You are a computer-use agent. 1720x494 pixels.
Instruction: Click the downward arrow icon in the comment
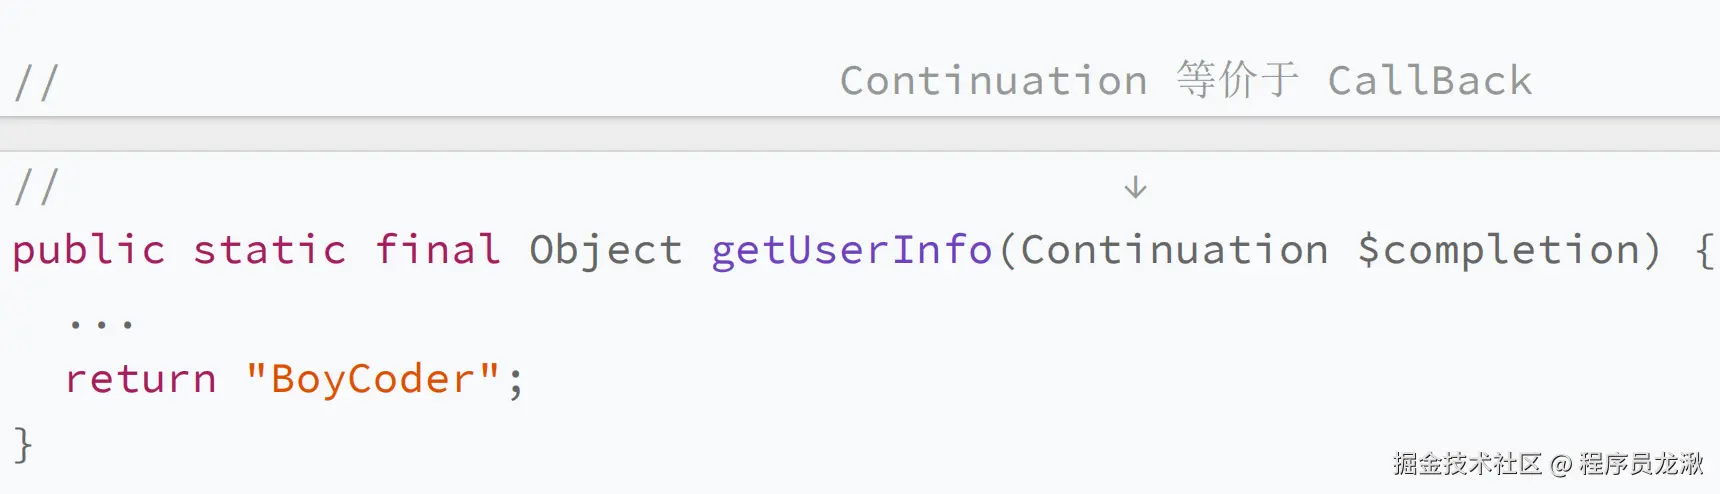[x=1135, y=187]
